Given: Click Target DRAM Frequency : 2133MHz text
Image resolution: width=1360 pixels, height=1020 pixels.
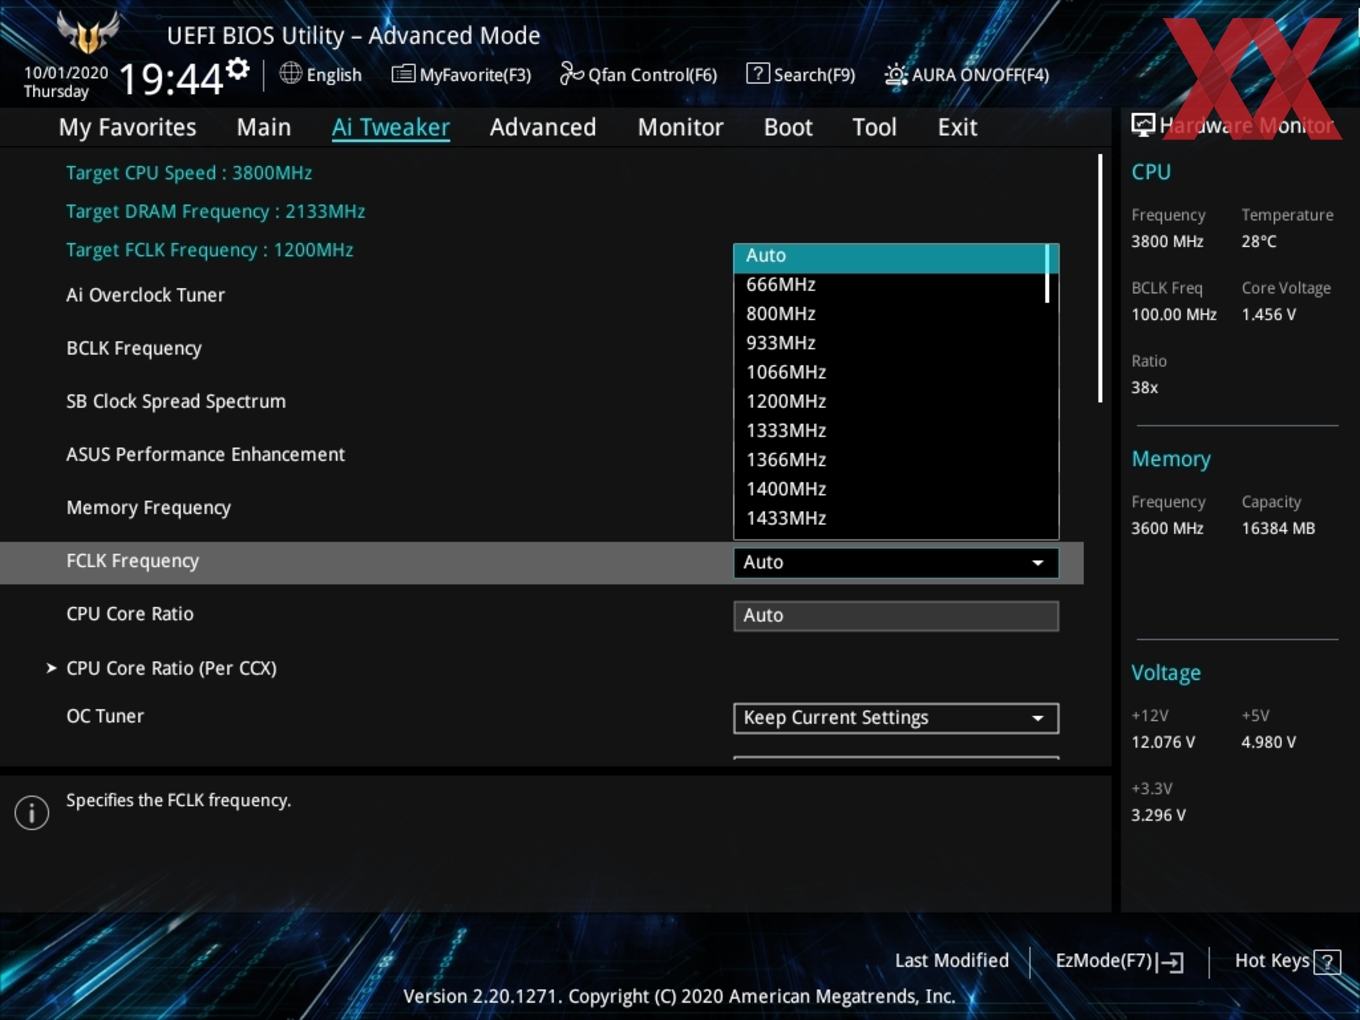Looking at the screenshot, I should [215, 212].
